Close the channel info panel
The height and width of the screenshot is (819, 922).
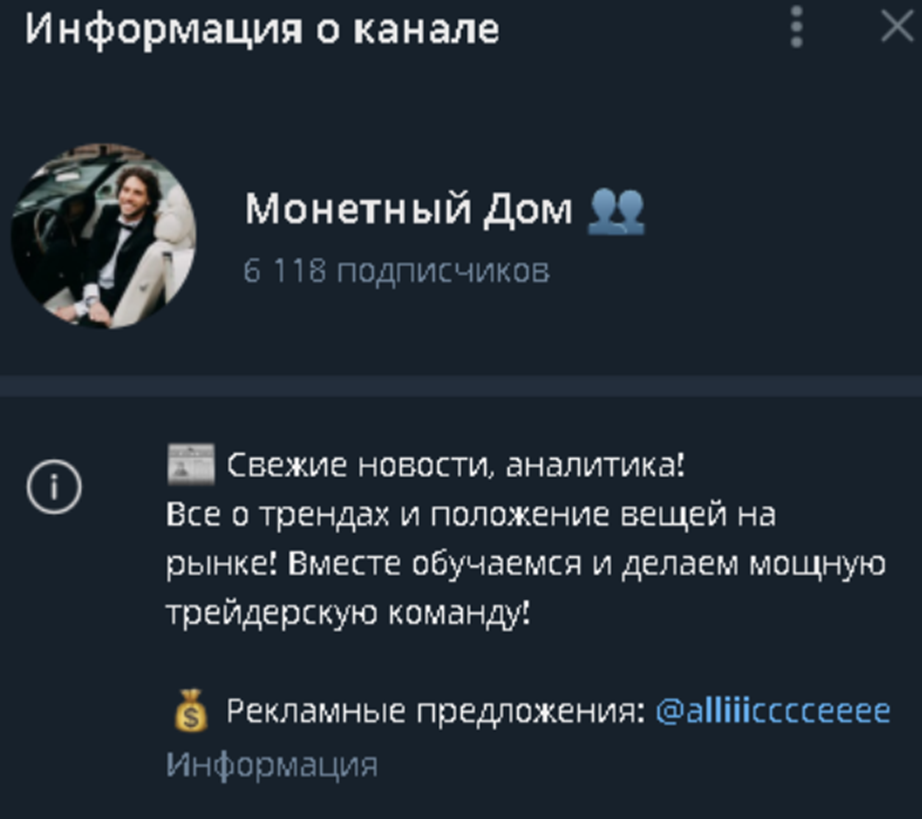(x=897, y=27)
